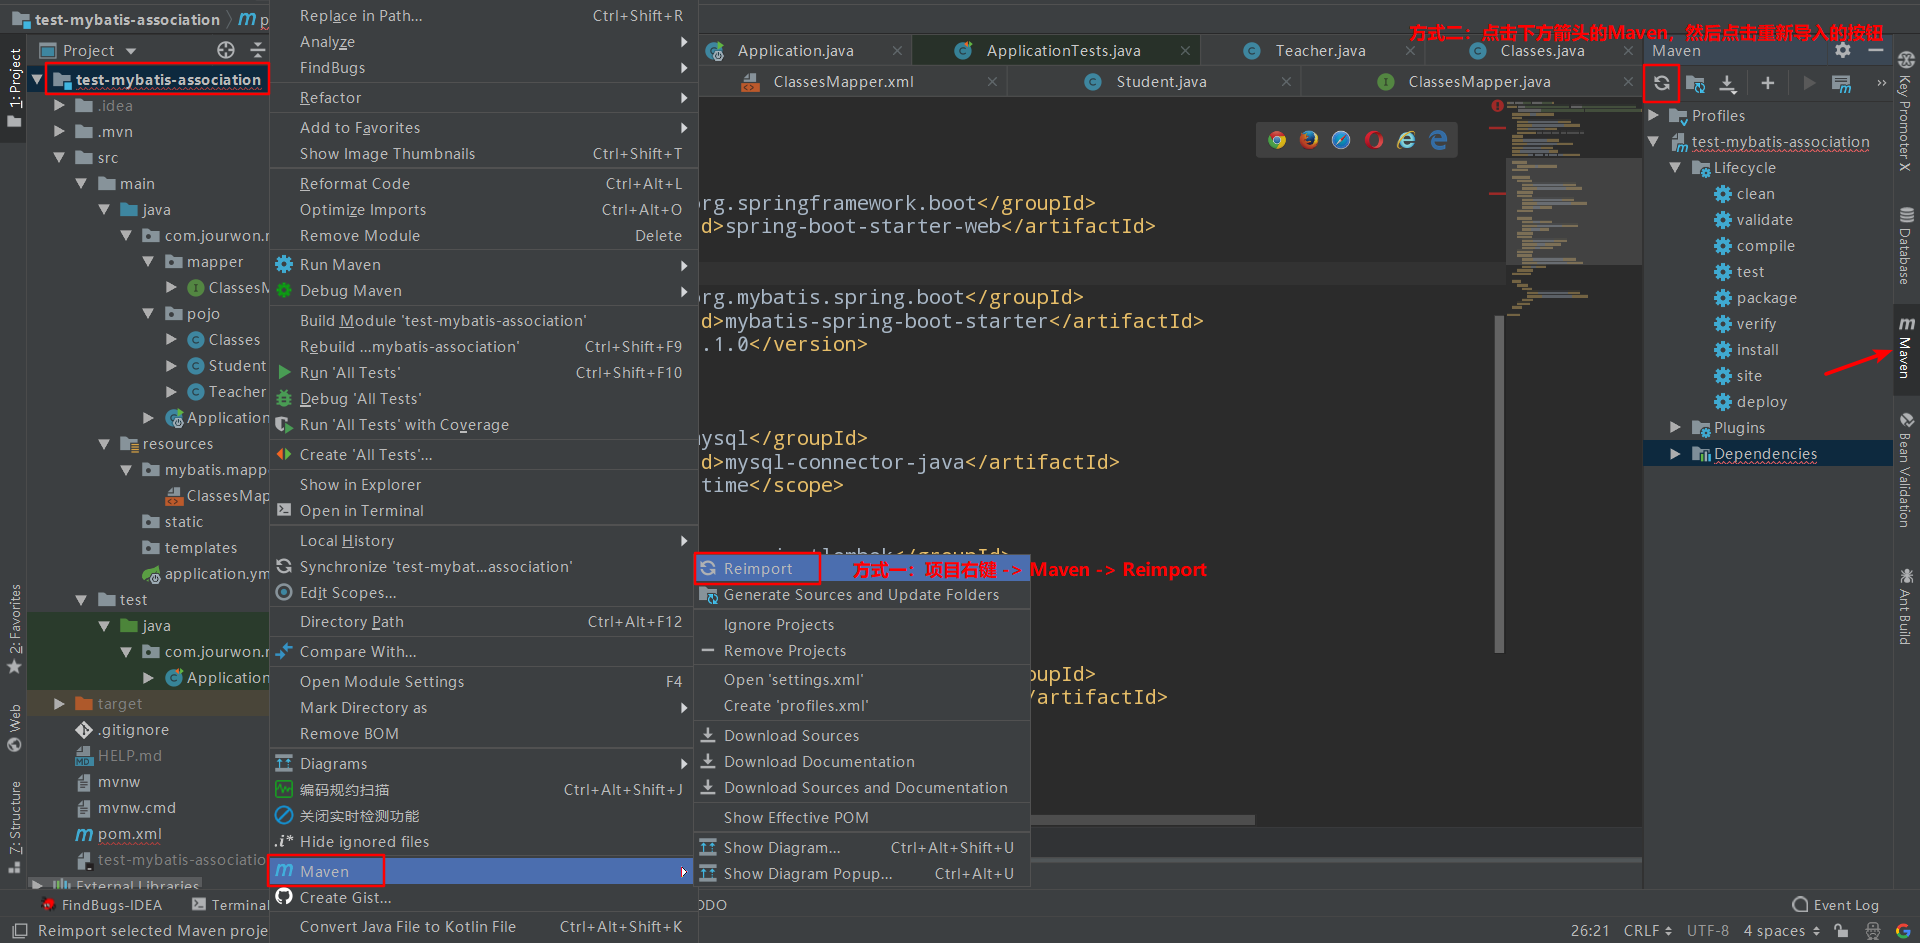The height and width of the screenshot is (943, 1920).
Task: Click Generate Sources and Update Folders menu item
Action: click(x=862, y=595)
